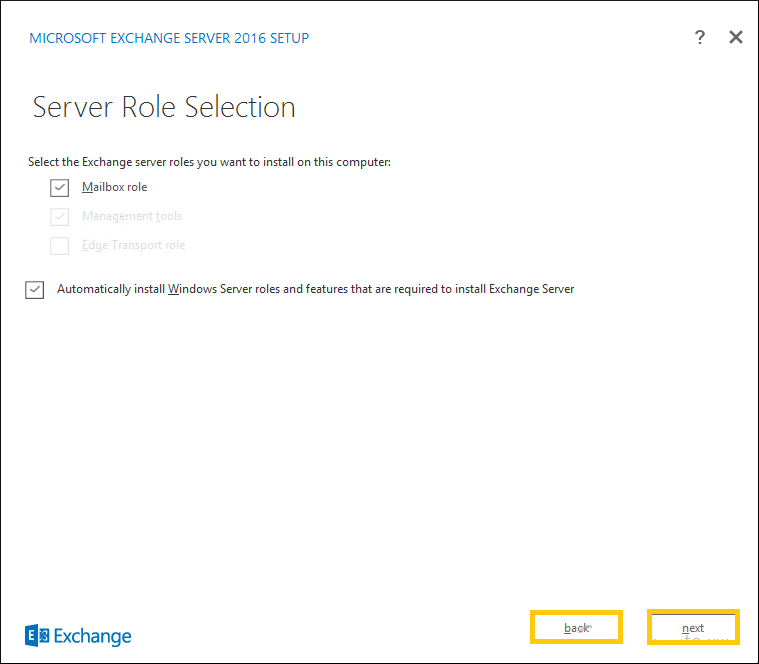Toggle automatic Windows Server roles install checkbox
This screenshot has width=759, height=664.
coord(34,290)
